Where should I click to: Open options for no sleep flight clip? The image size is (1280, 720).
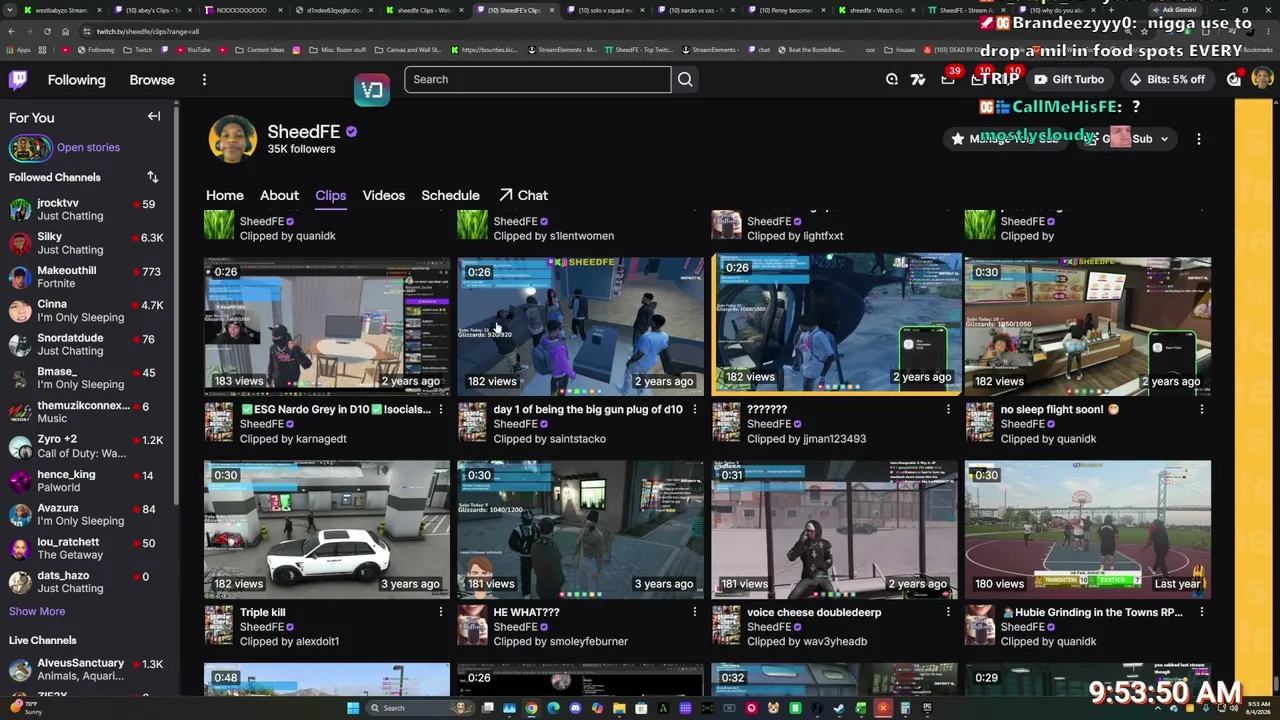pos(1202,409)
